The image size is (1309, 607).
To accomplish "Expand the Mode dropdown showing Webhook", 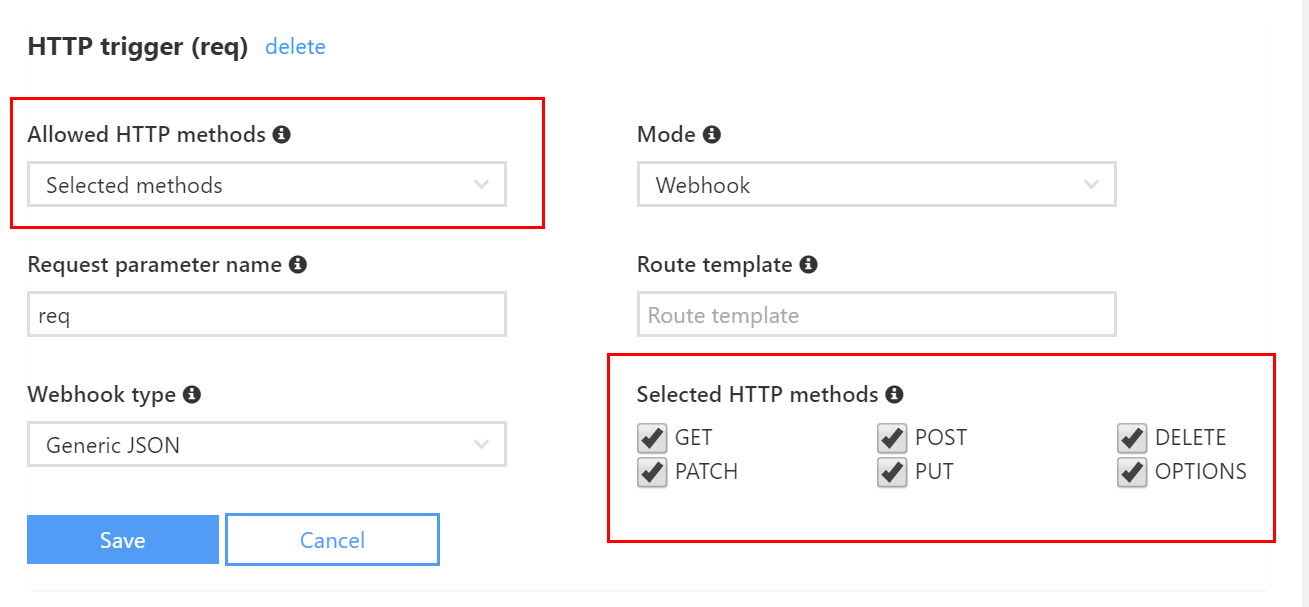I will pyautogui.click(x=876, y=185).
